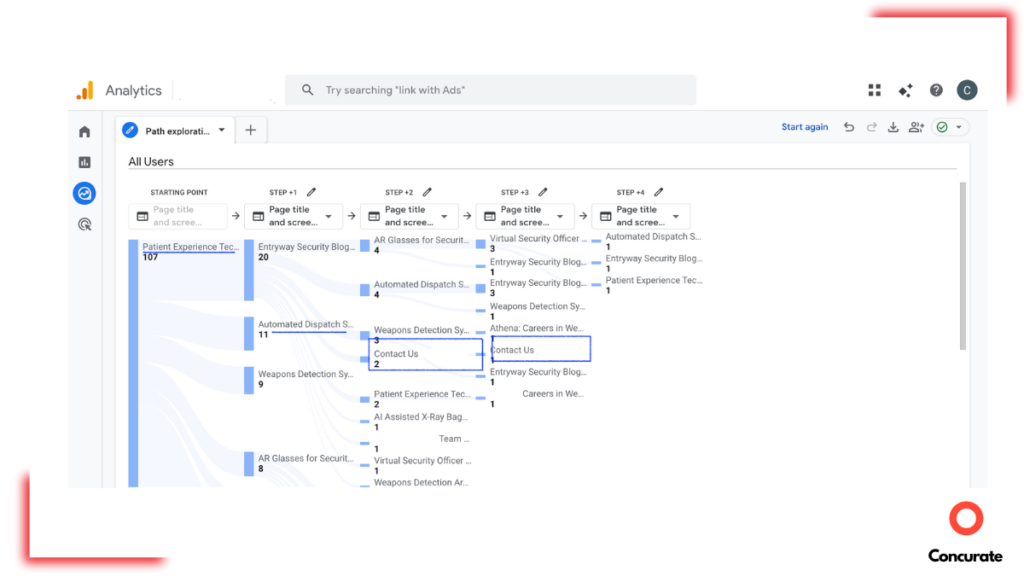Open the Advertising section from the sidebar
This screenshot has width=1024, height=576.
click(x=84, y=224)
